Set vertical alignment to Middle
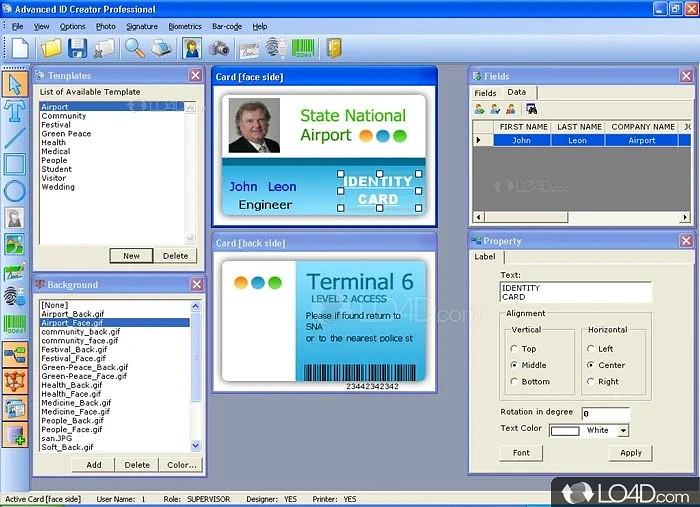 (x=514, y=365)
